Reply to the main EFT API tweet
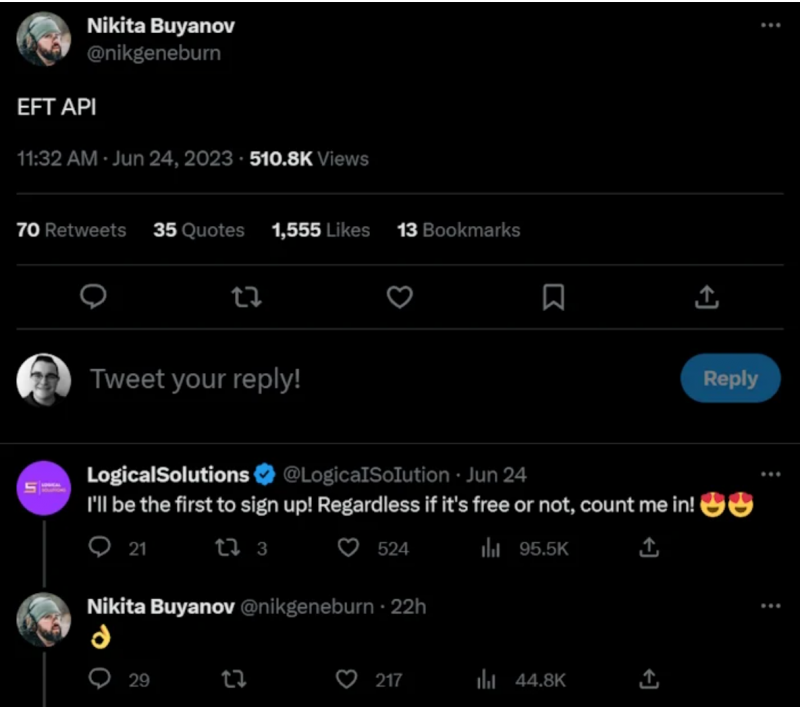The height and width of the screenshot is (707, 800). (92, 297)
